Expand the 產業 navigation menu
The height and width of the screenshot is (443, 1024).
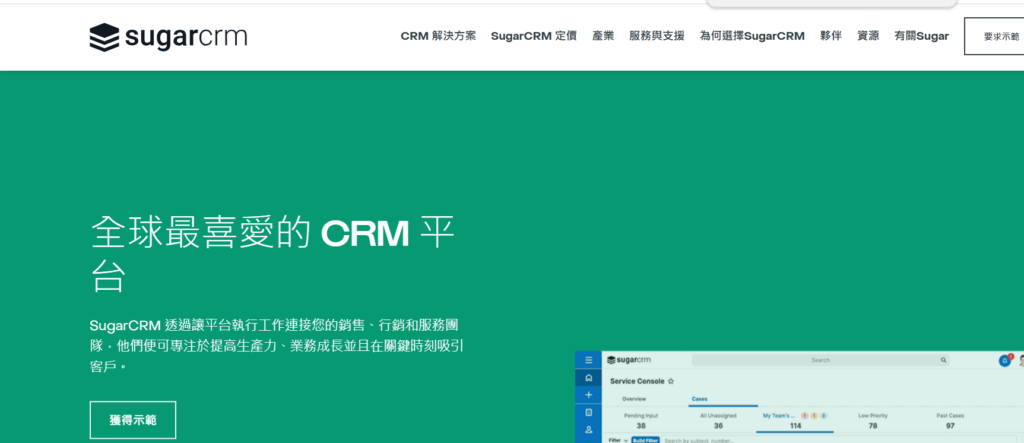click(602, 36)
